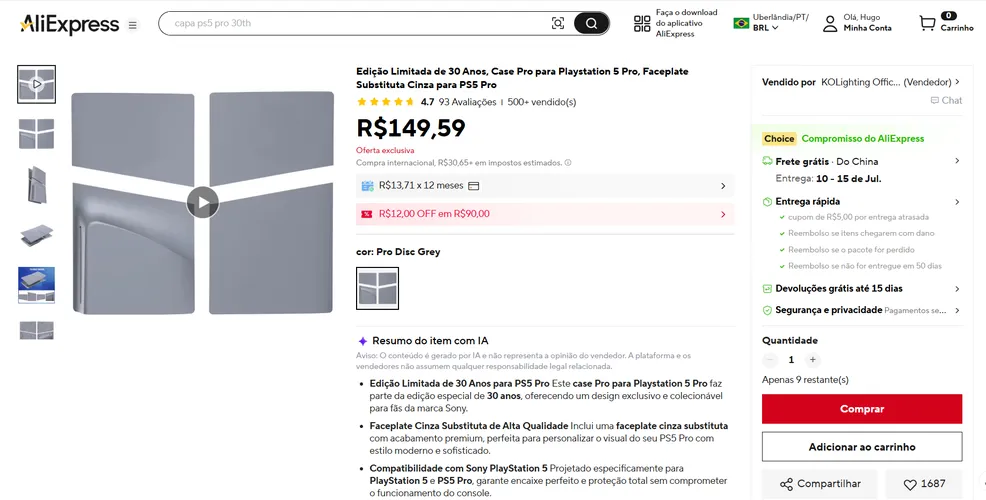Screen dimensions: 986x500
Task: Click the Compartilhar share icon
Action: (x=786, y=484)
